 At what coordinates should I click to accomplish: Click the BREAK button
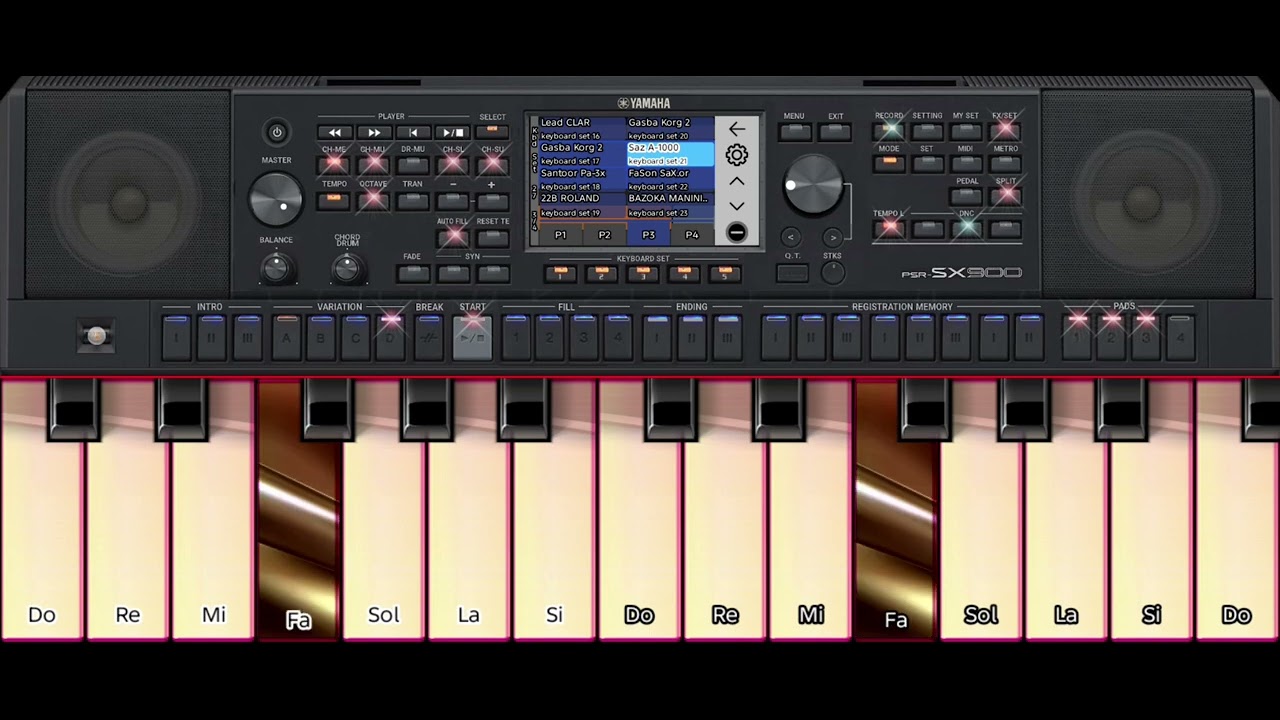(429, 338)
